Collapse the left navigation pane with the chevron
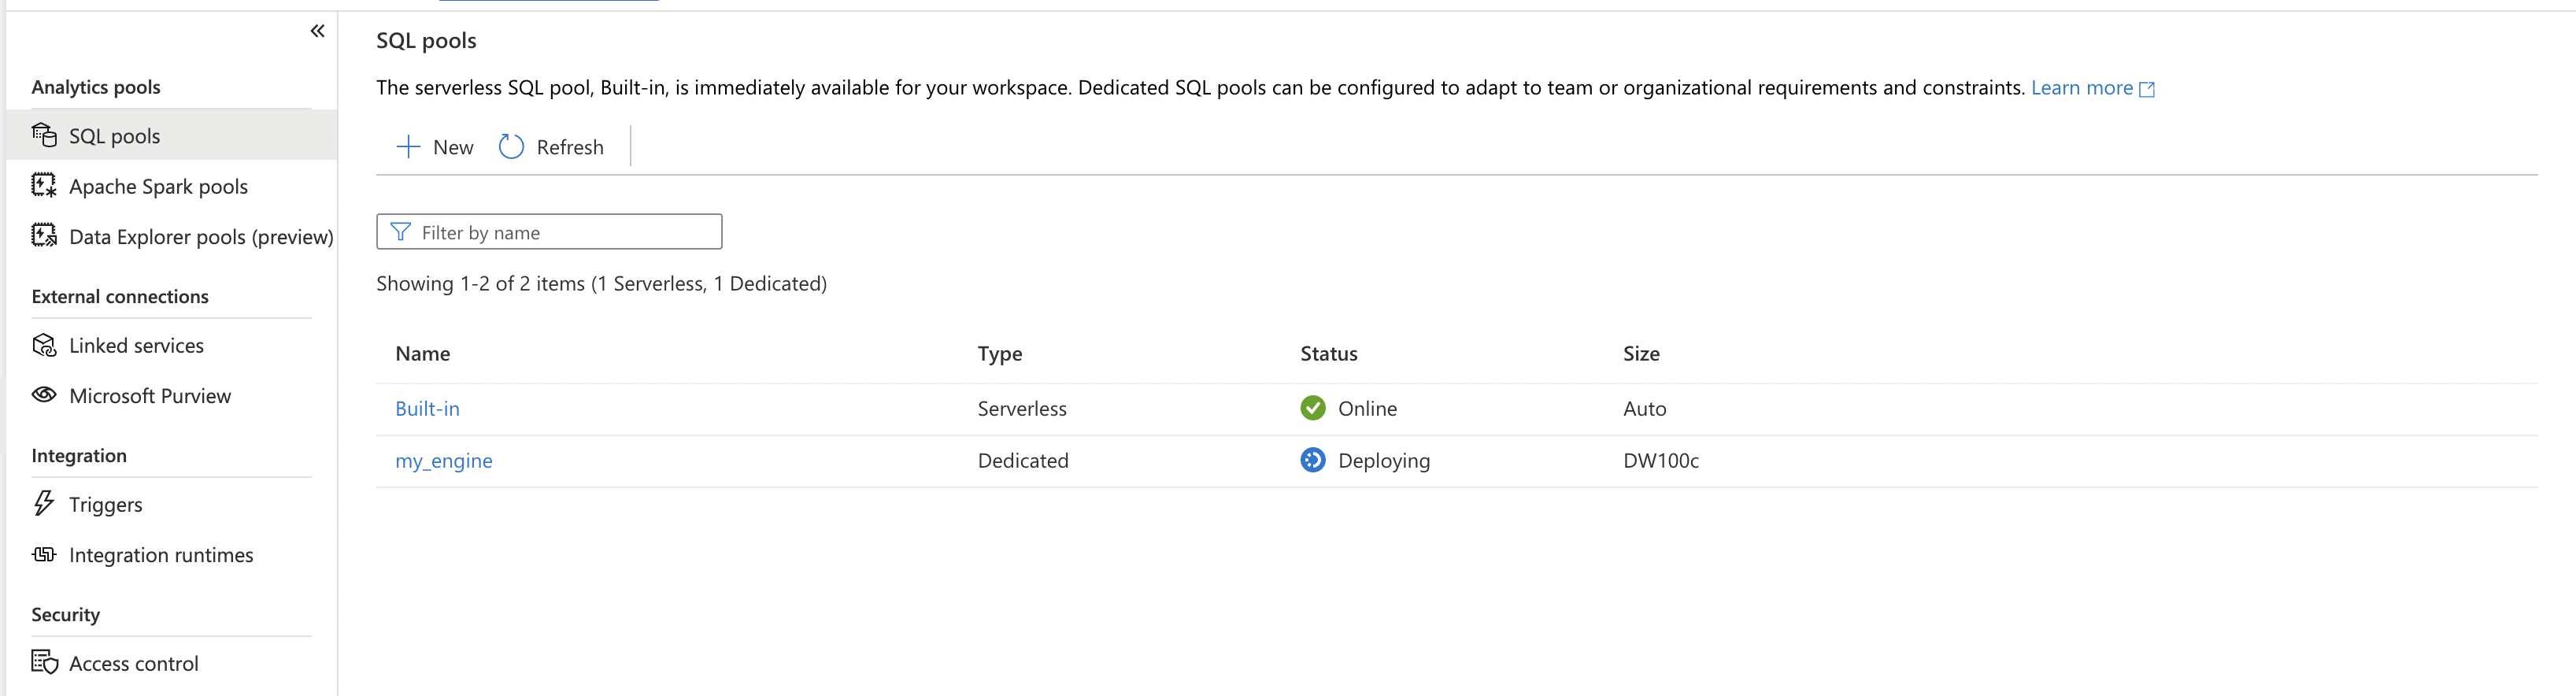The image size is (2576, 696). 317,31
